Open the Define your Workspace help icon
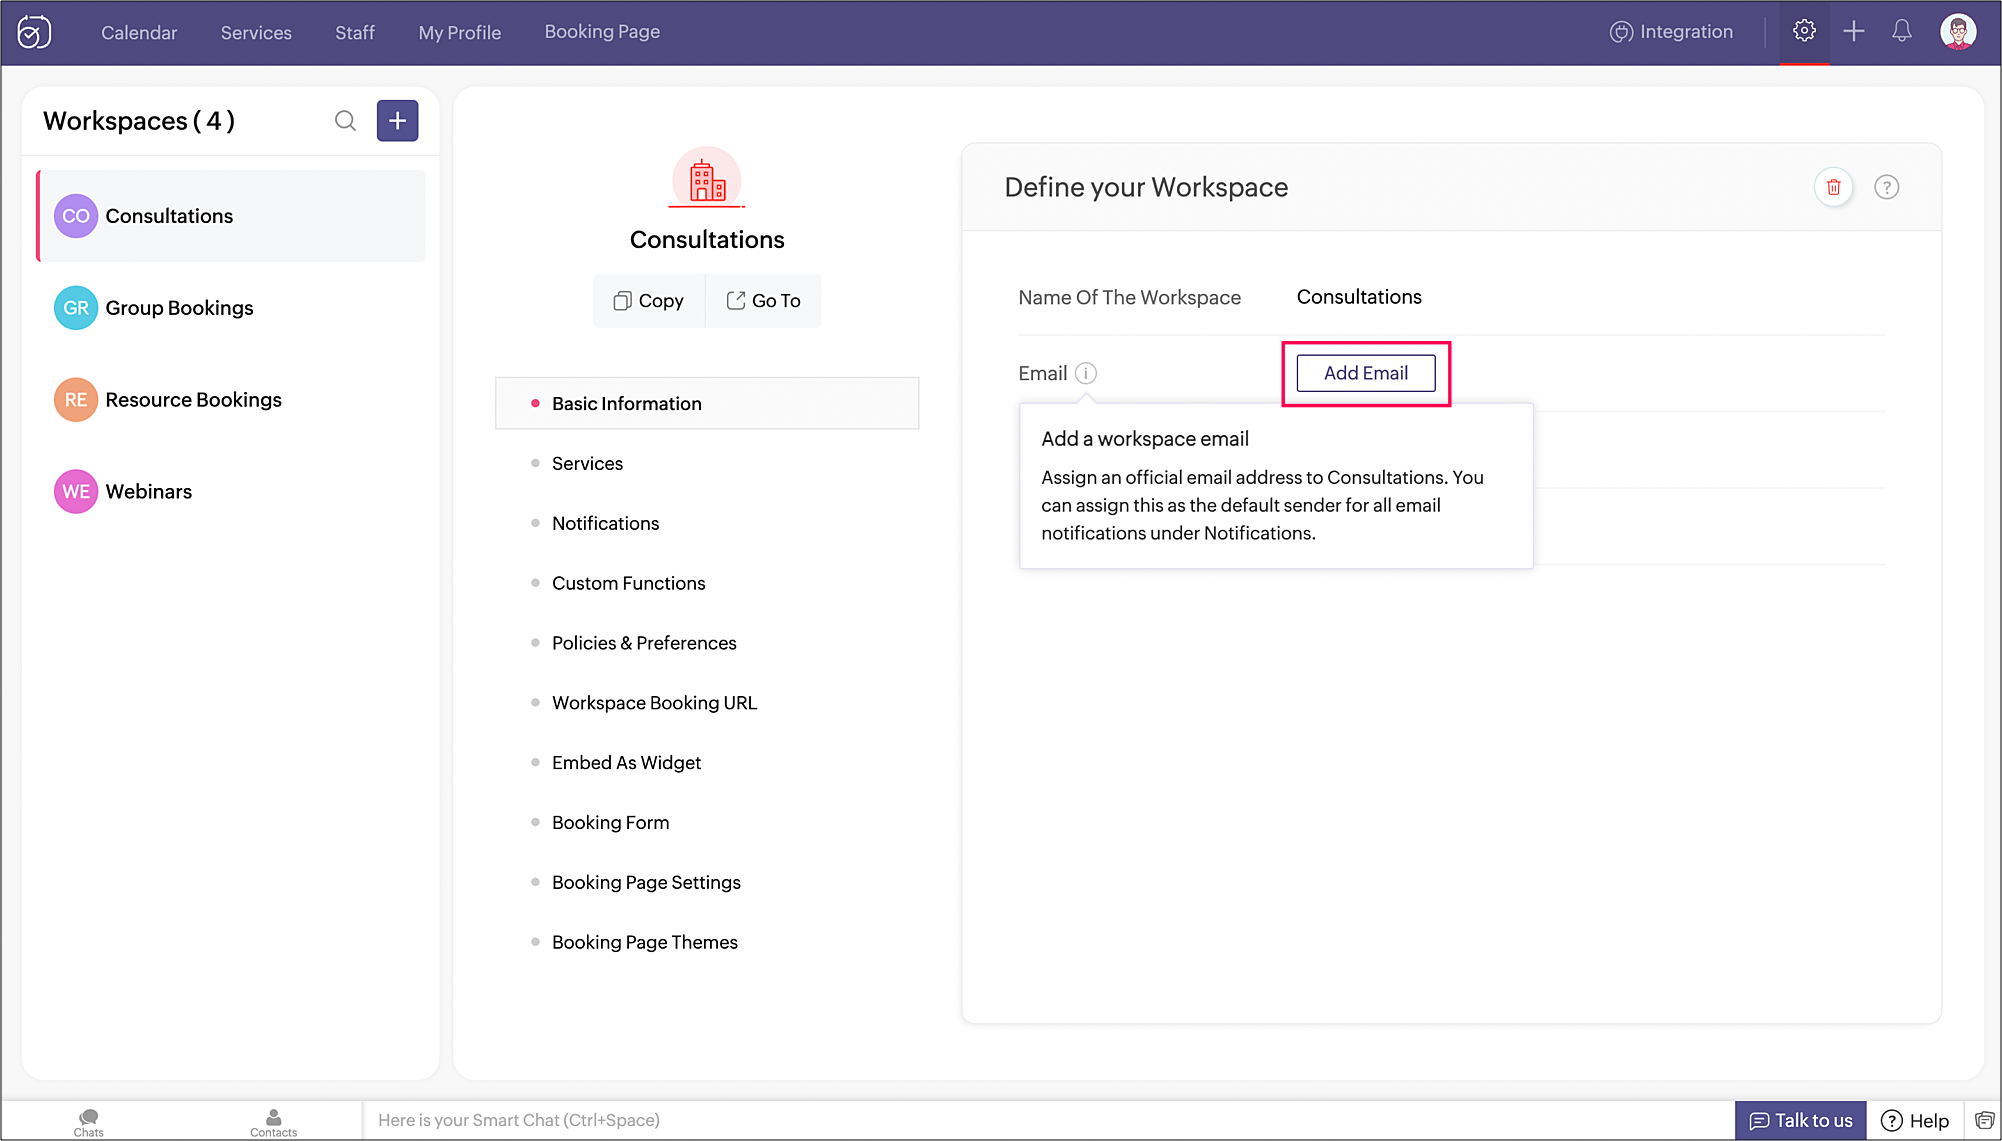 [x=1886, y=187]
